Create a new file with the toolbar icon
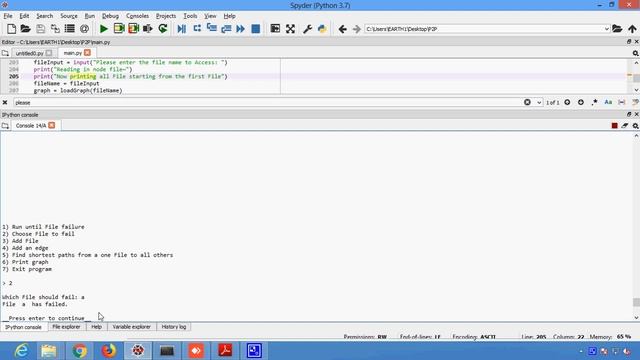Viewport: 640px width, 360px height. pos(11,29)
